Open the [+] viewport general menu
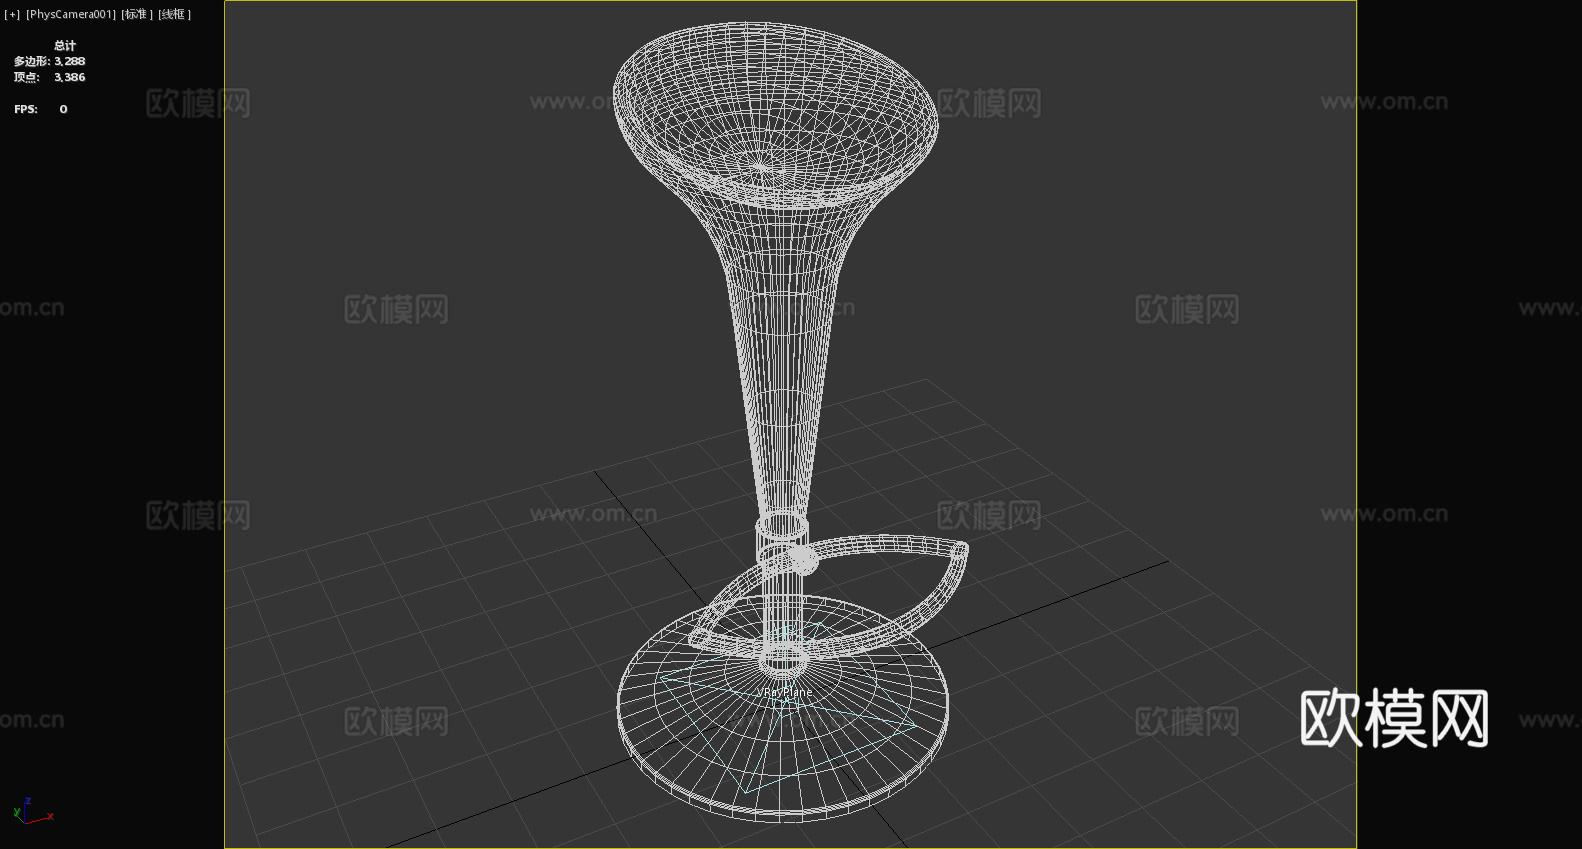Screen dimensions: 1582x849 12,15
